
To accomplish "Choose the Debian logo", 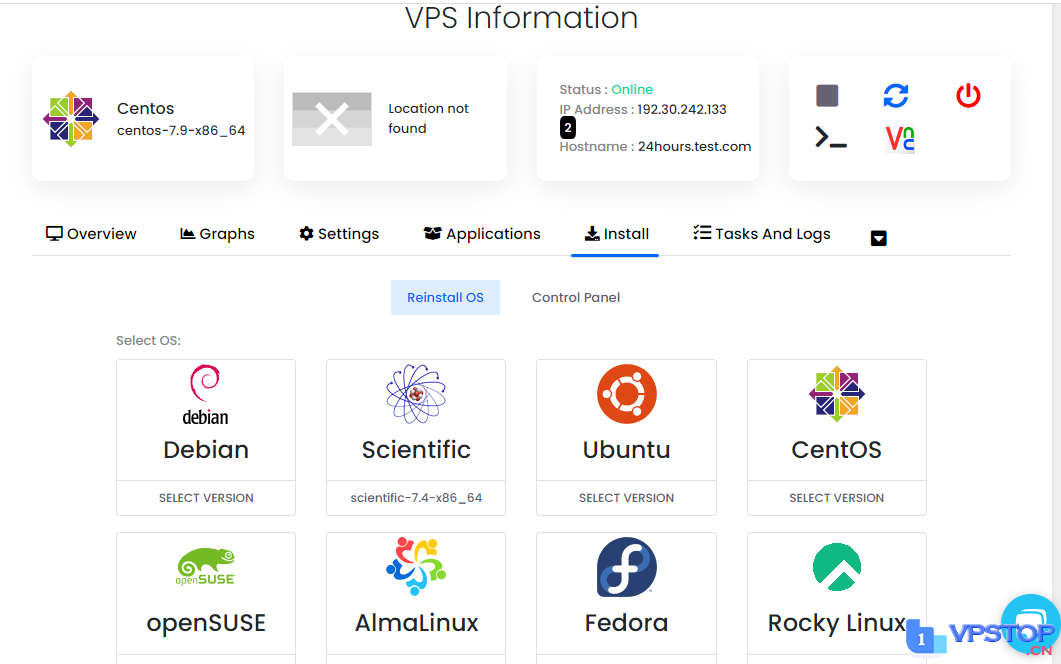I will (206, 395).
